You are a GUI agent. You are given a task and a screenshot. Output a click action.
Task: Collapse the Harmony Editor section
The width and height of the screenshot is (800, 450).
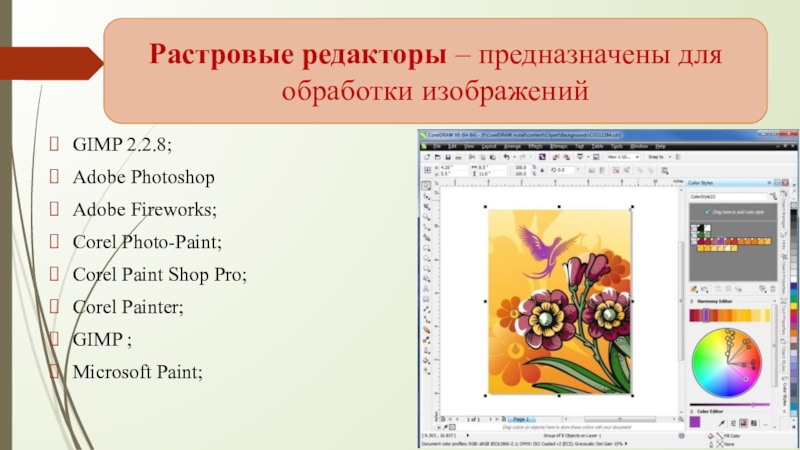(x=692, y=302)
